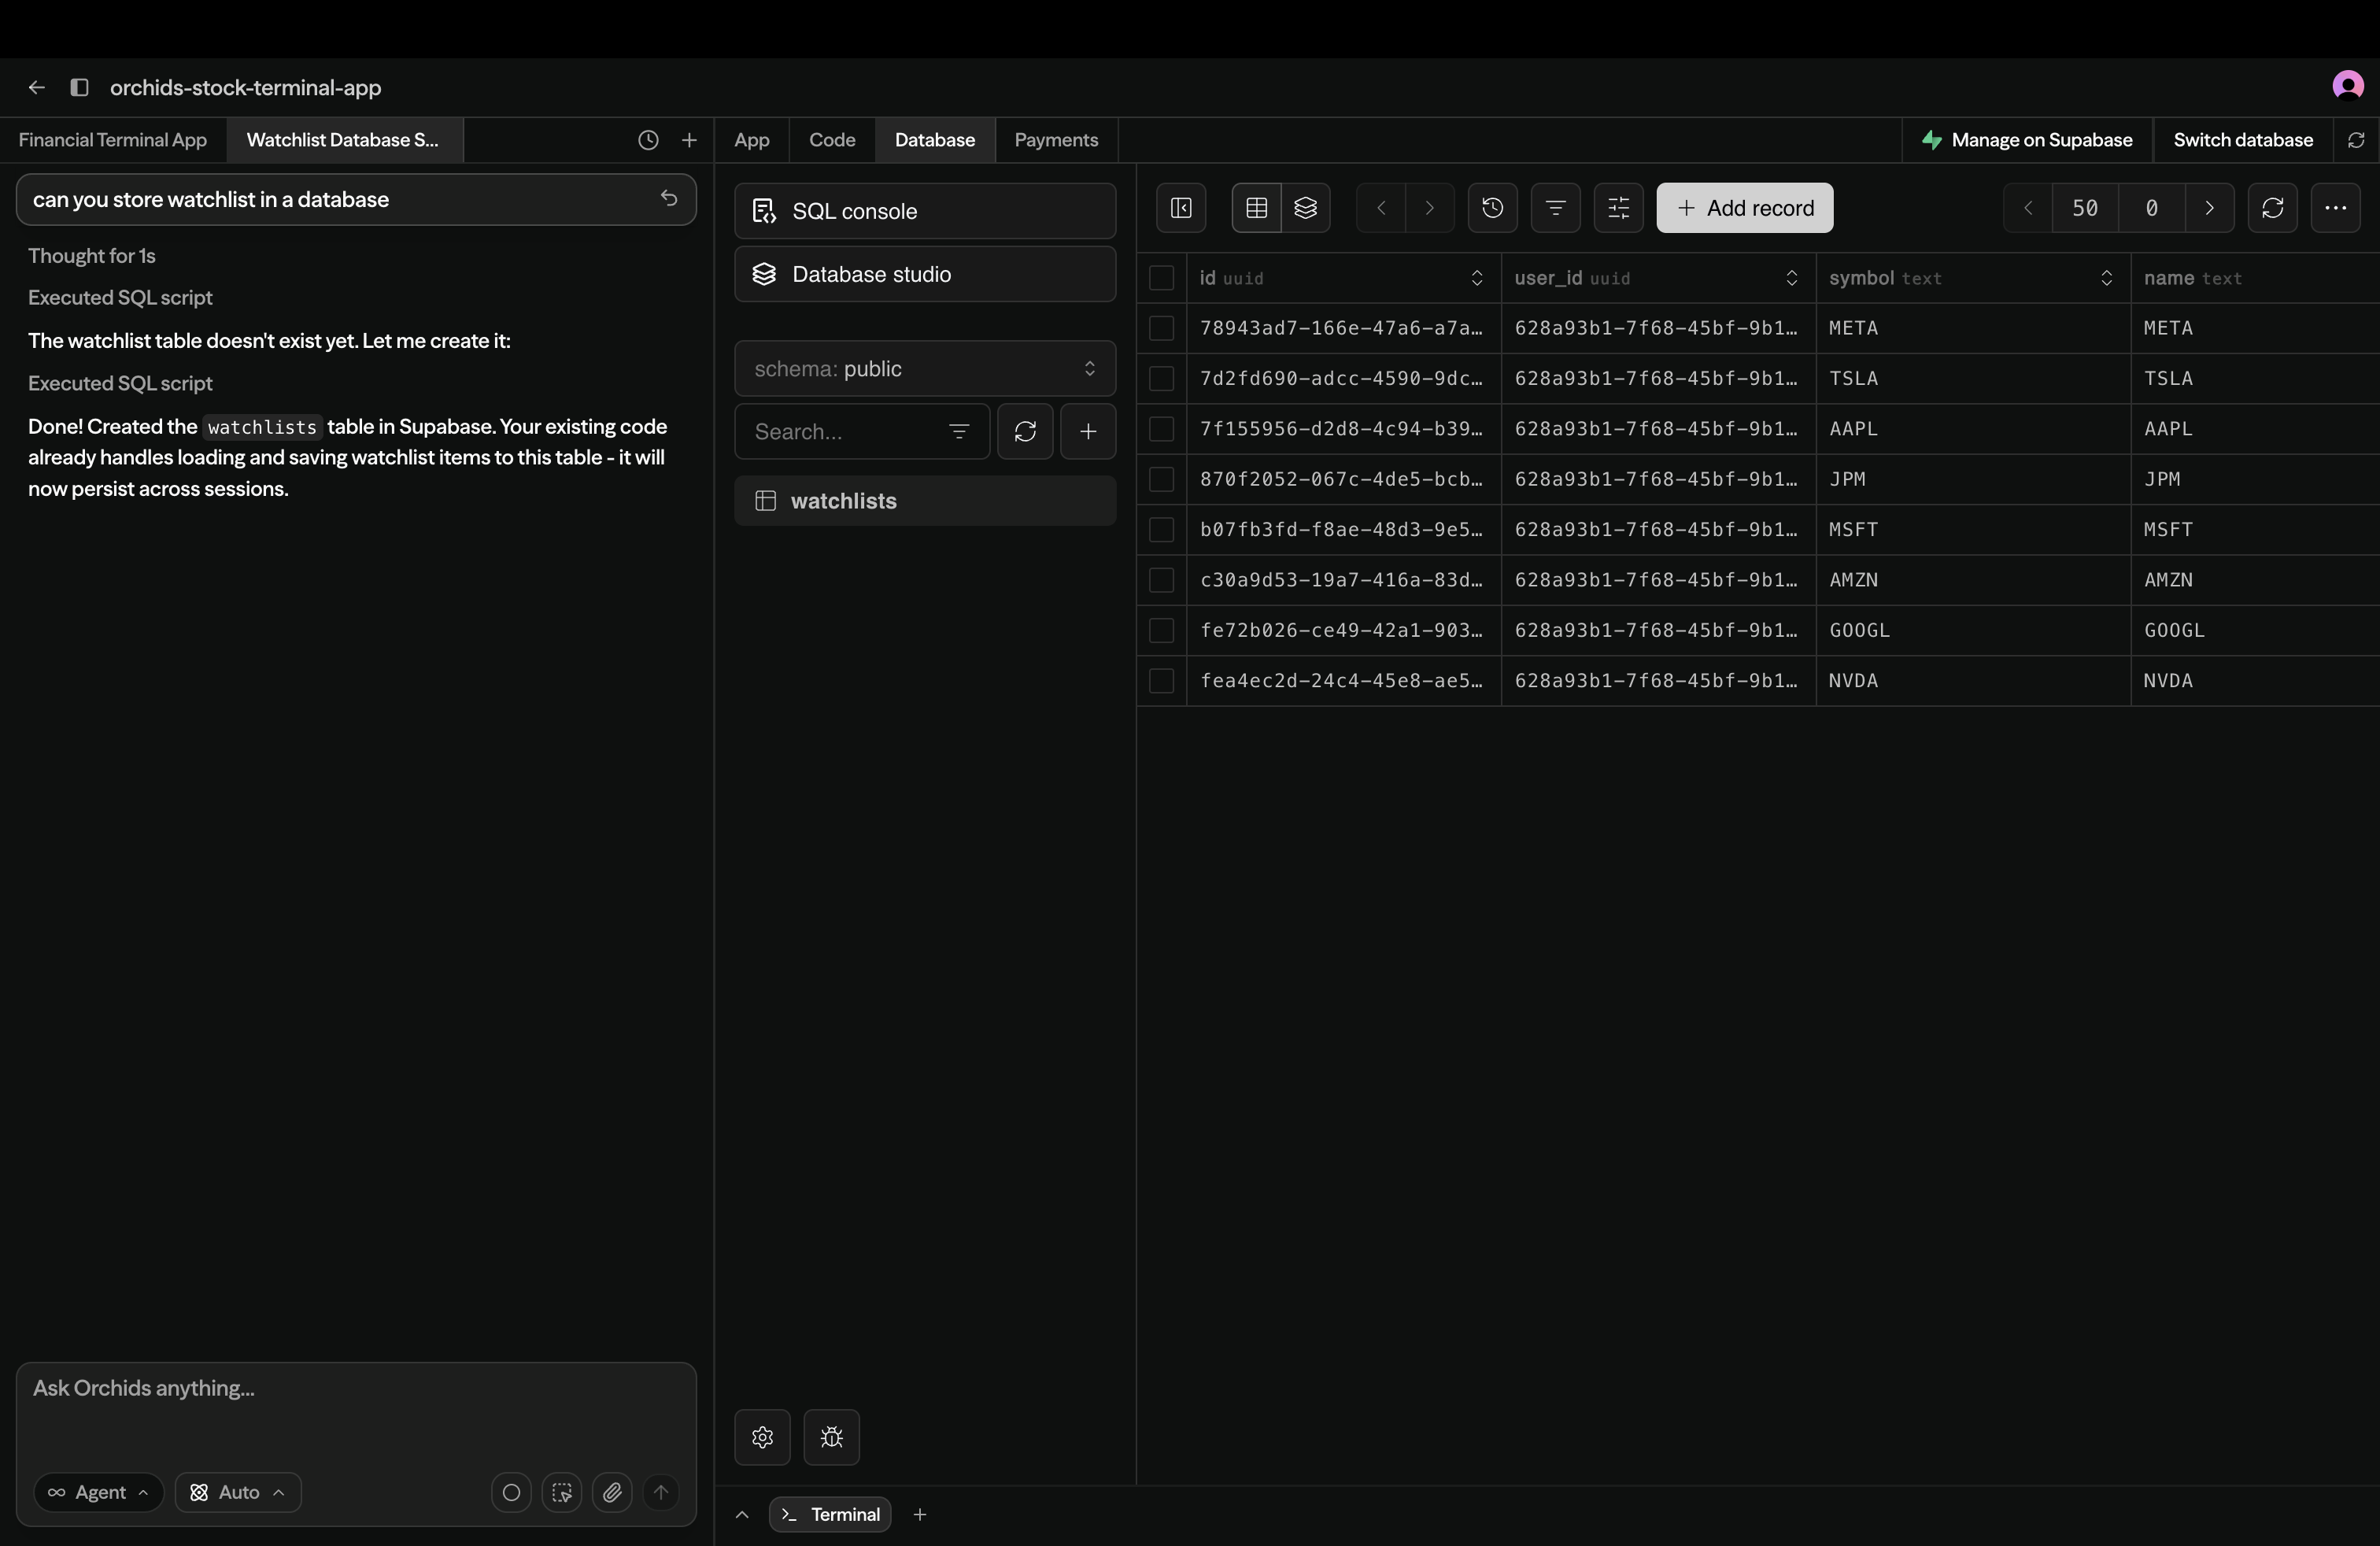This screenshot has height=1546, width=2380.
Task: Toggle the select-all checkbox in header
Action: pos(1162,279)
